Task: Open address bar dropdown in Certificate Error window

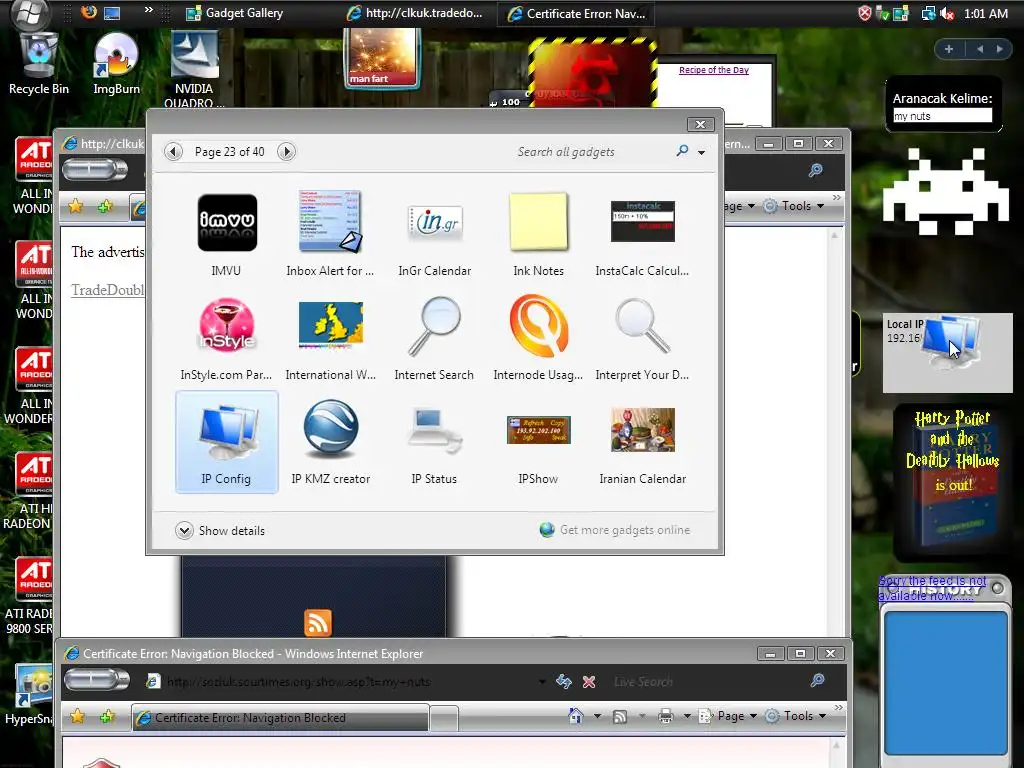Action: click(x=542, y=681)
